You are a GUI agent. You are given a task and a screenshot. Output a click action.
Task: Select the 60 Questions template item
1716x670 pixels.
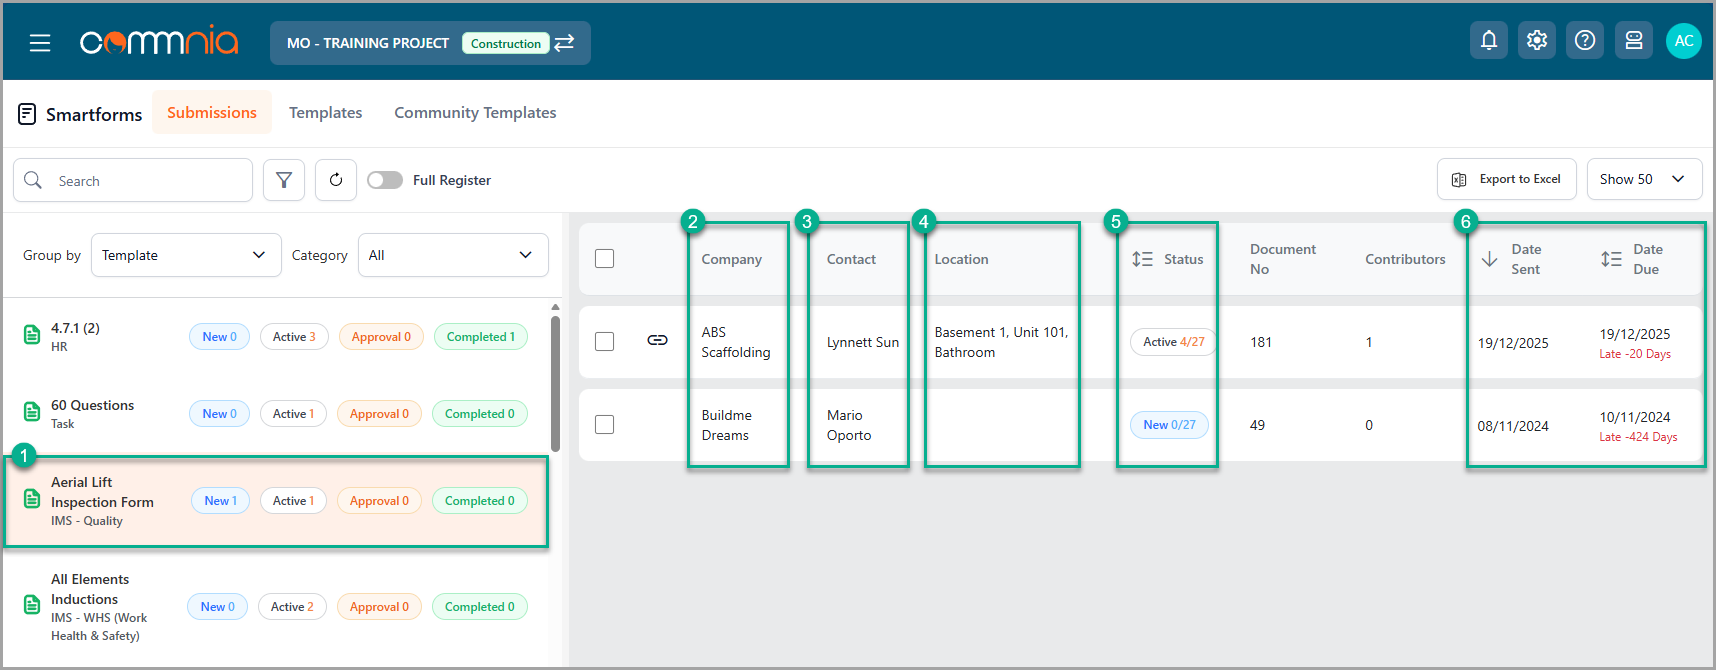pyautogui.click(x=93, y=413)
